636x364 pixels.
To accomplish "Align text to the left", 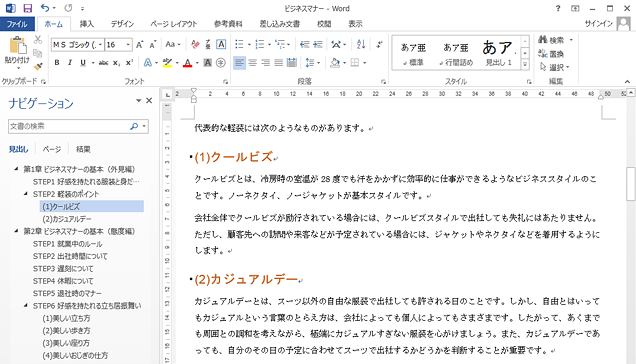I will tap(239, 63).
